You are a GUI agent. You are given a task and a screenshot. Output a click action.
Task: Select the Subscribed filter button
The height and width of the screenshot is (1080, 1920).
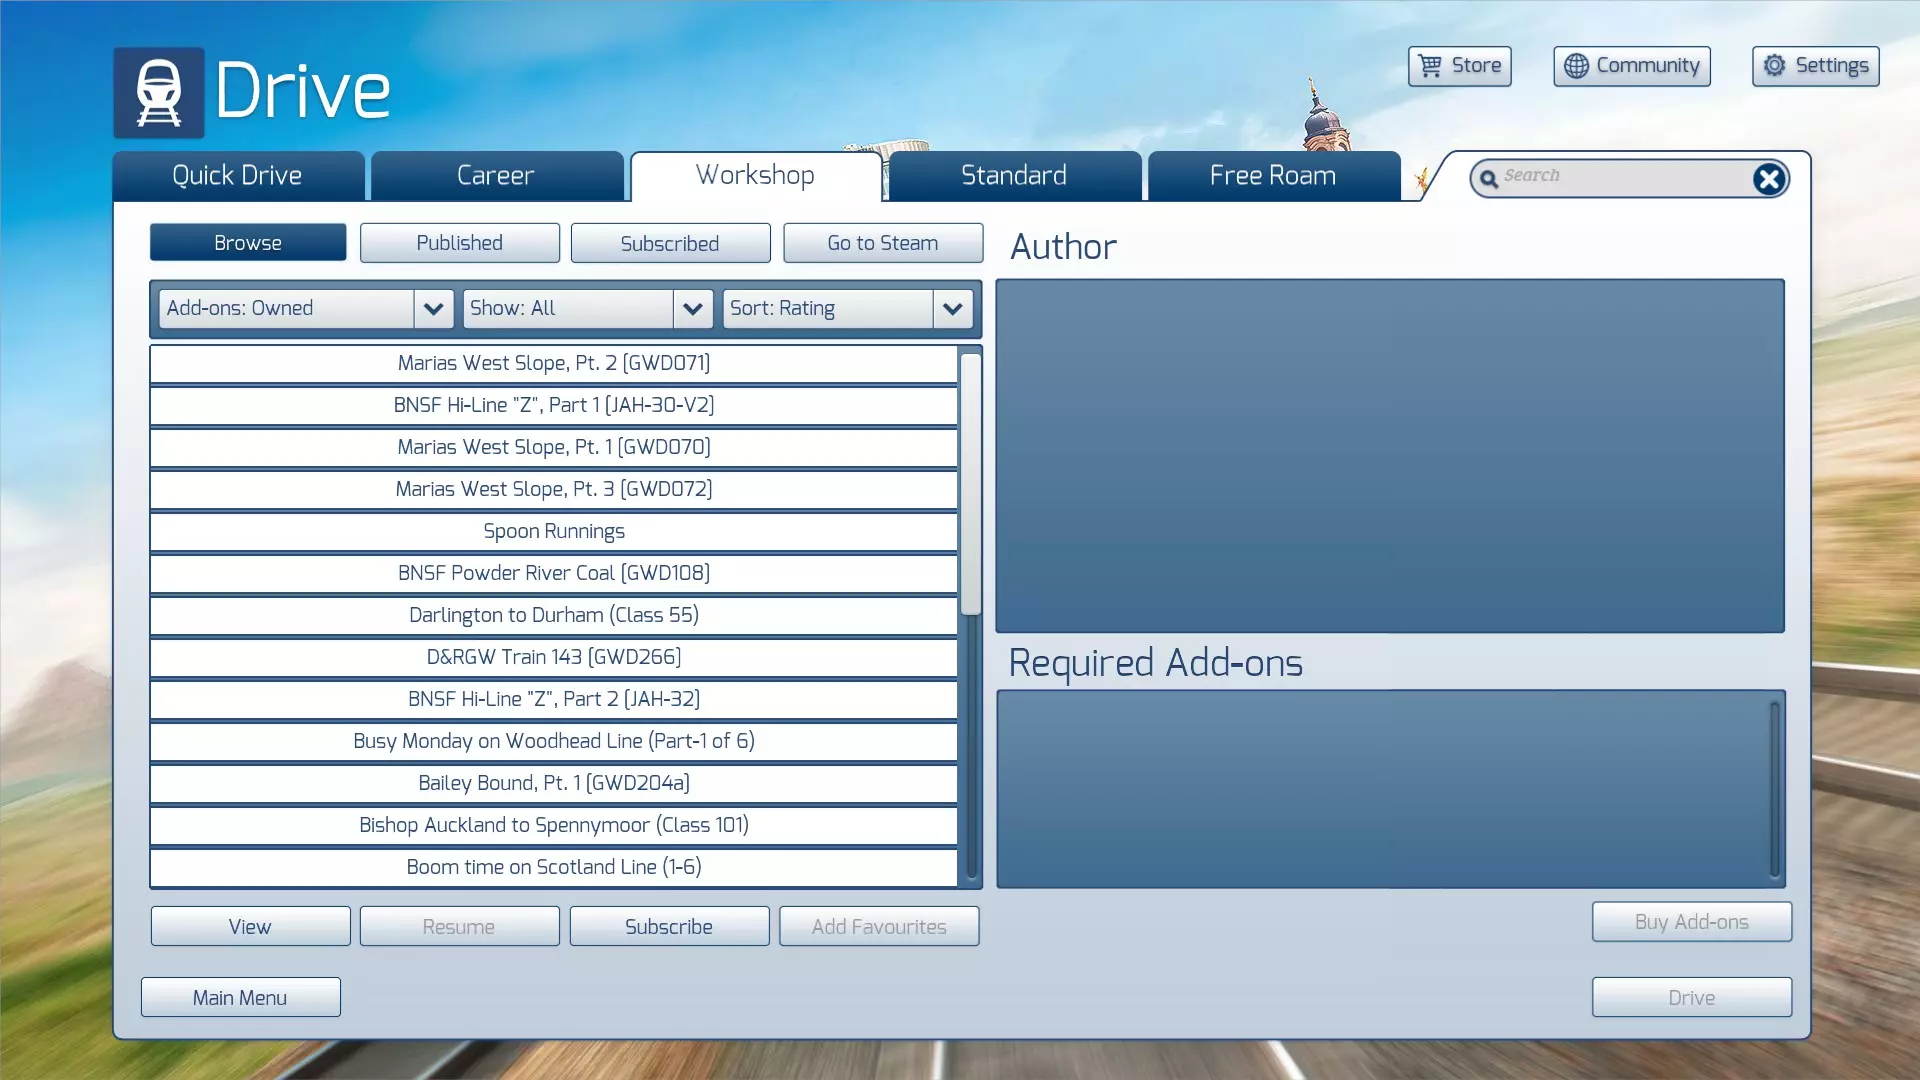coord(669,244)
